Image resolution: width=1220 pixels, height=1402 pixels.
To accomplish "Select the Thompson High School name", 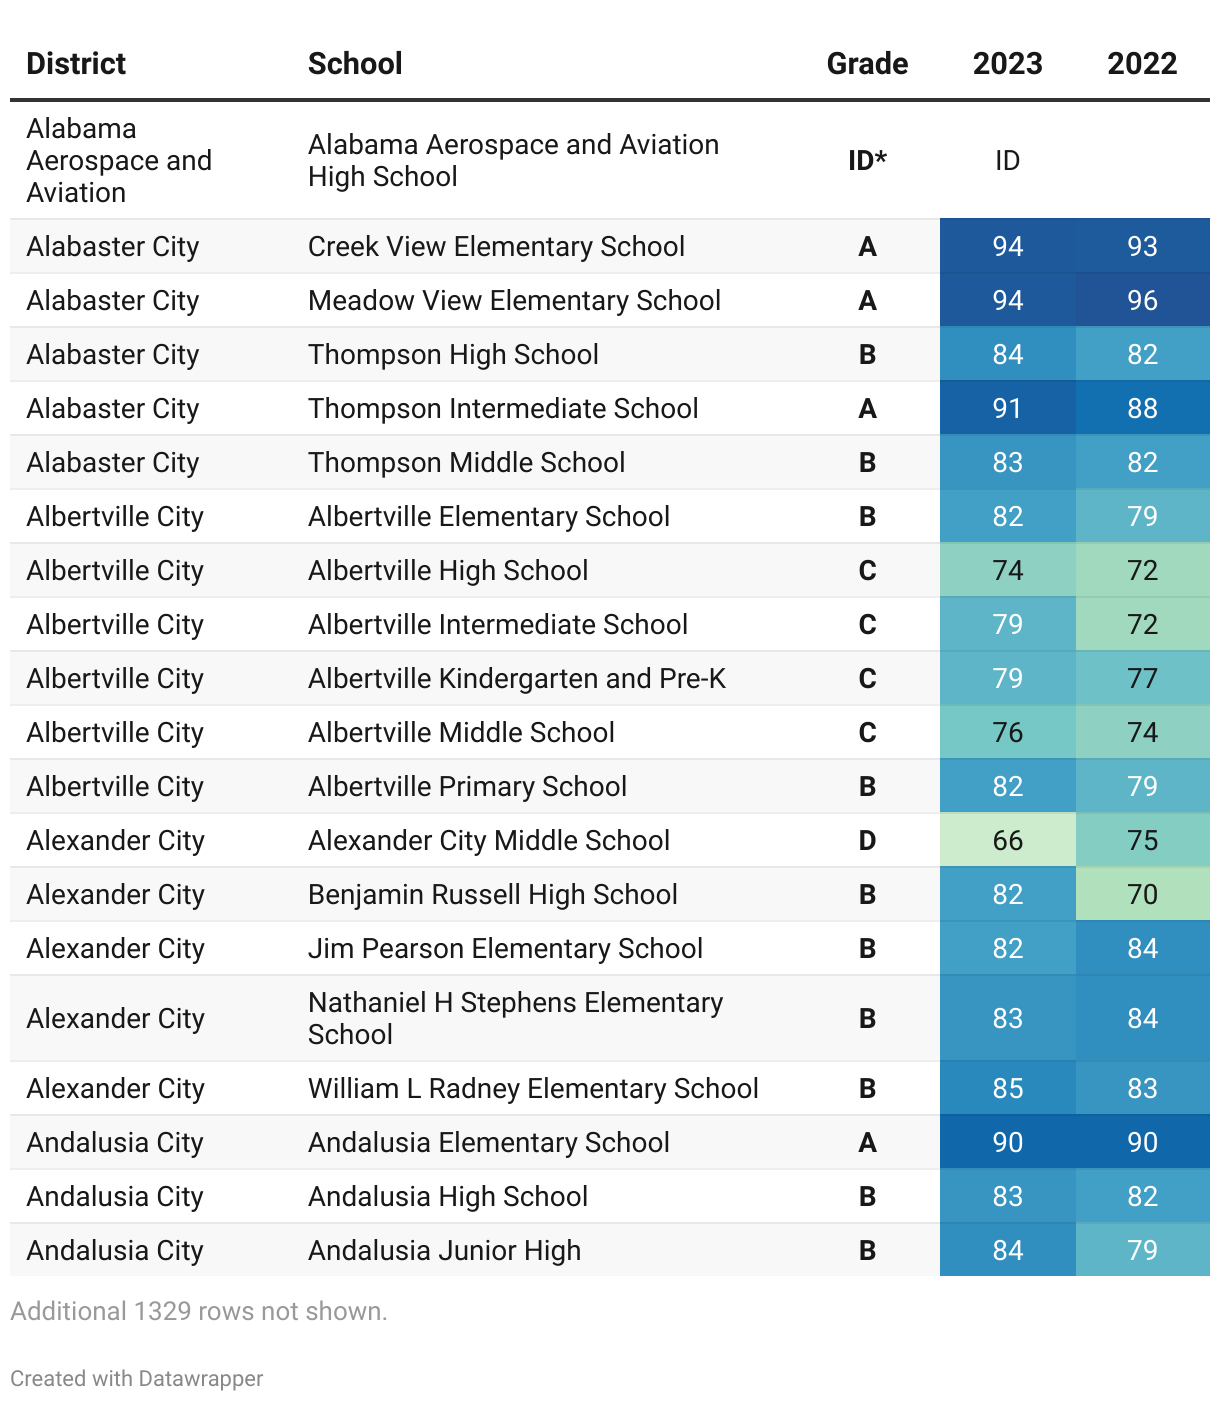I will tap(453, 355).
